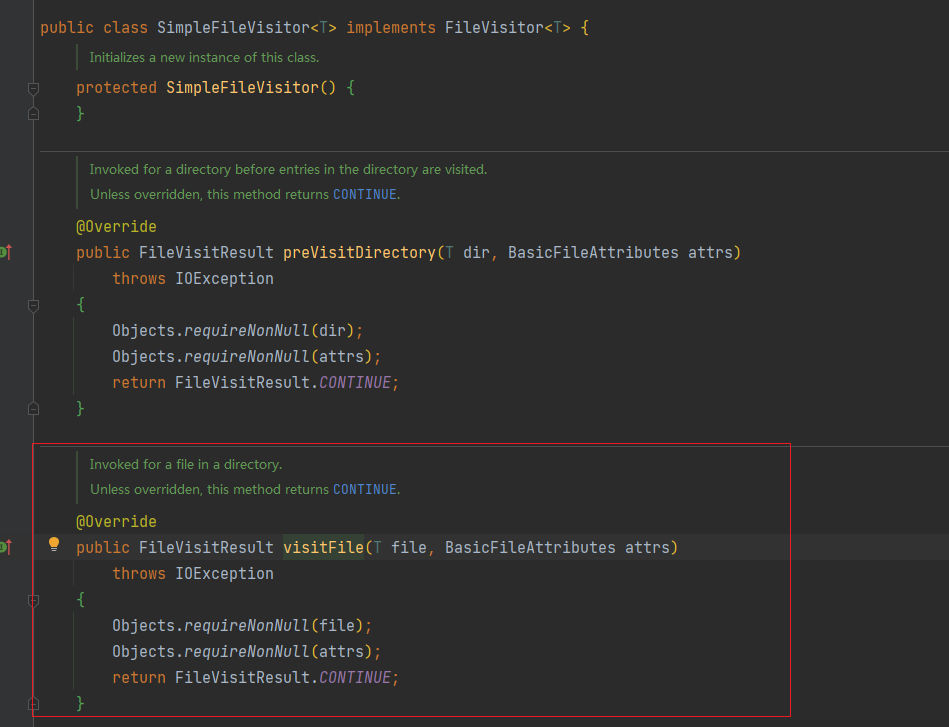The height and width of the screenshot is (727, 949).
Task: Open CONTINUE link in visitFile documentation
Action: pos(364,489)
